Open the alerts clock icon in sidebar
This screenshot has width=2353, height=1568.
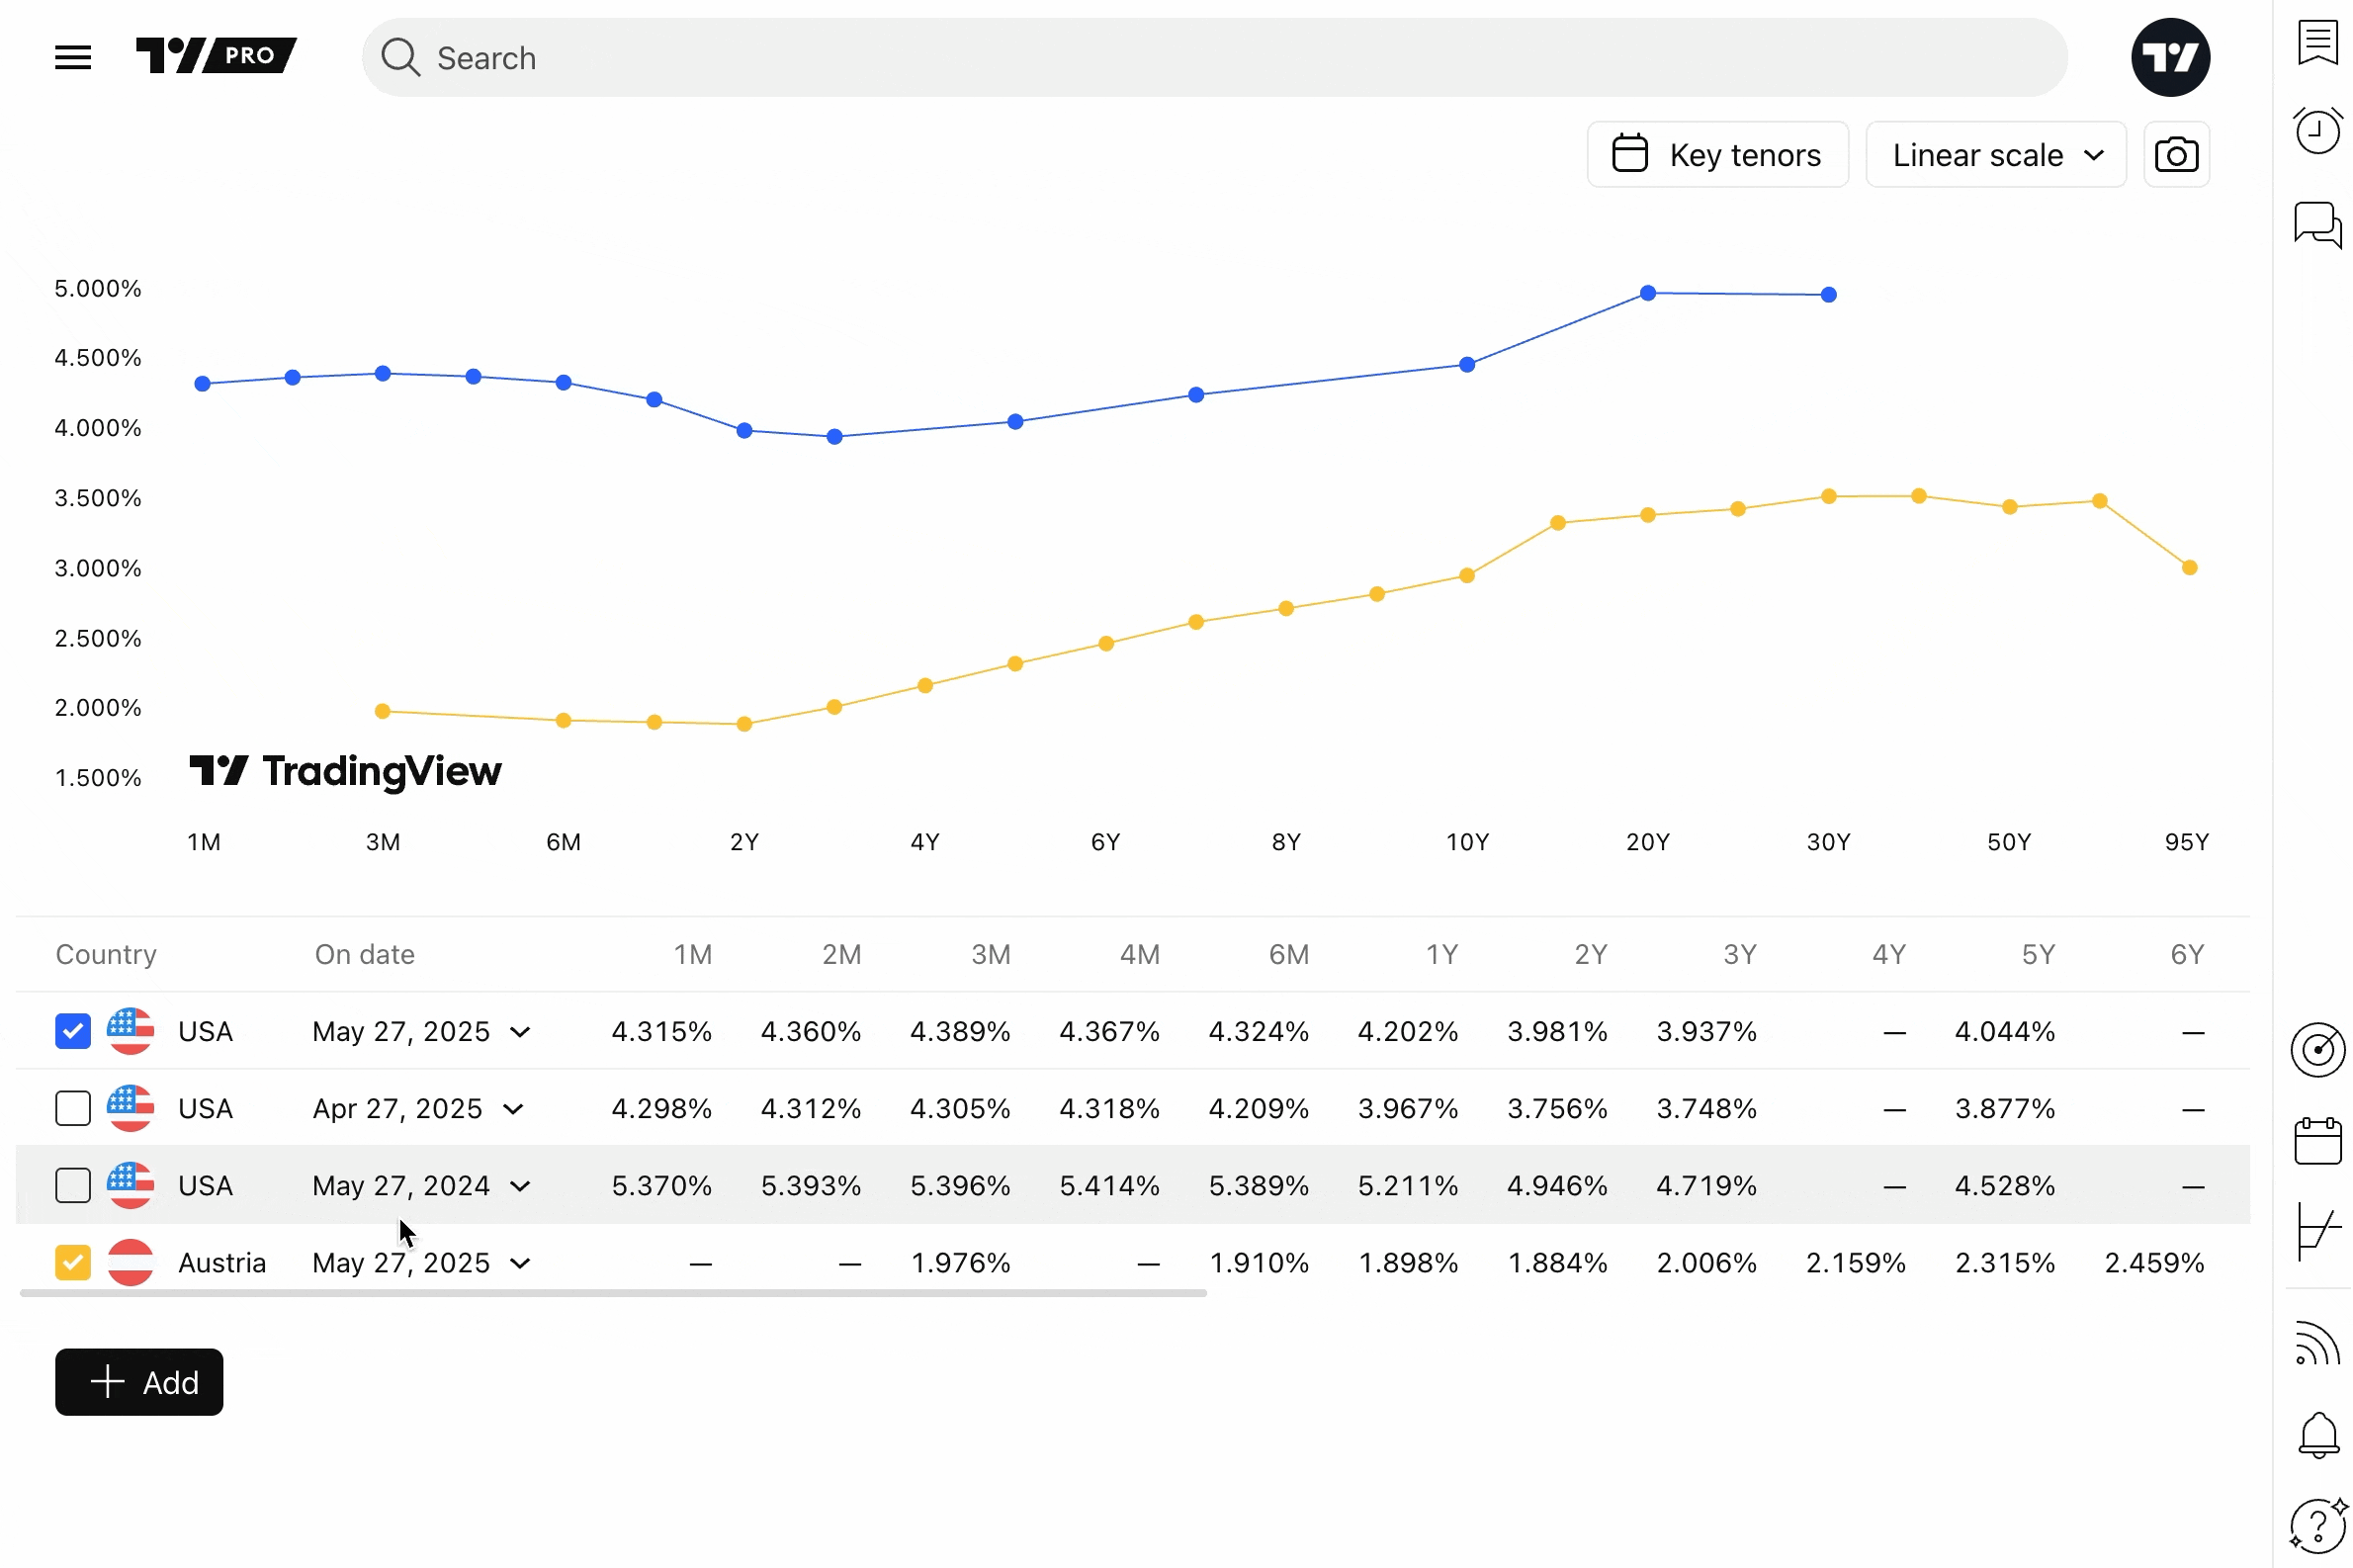[2316, 131]
